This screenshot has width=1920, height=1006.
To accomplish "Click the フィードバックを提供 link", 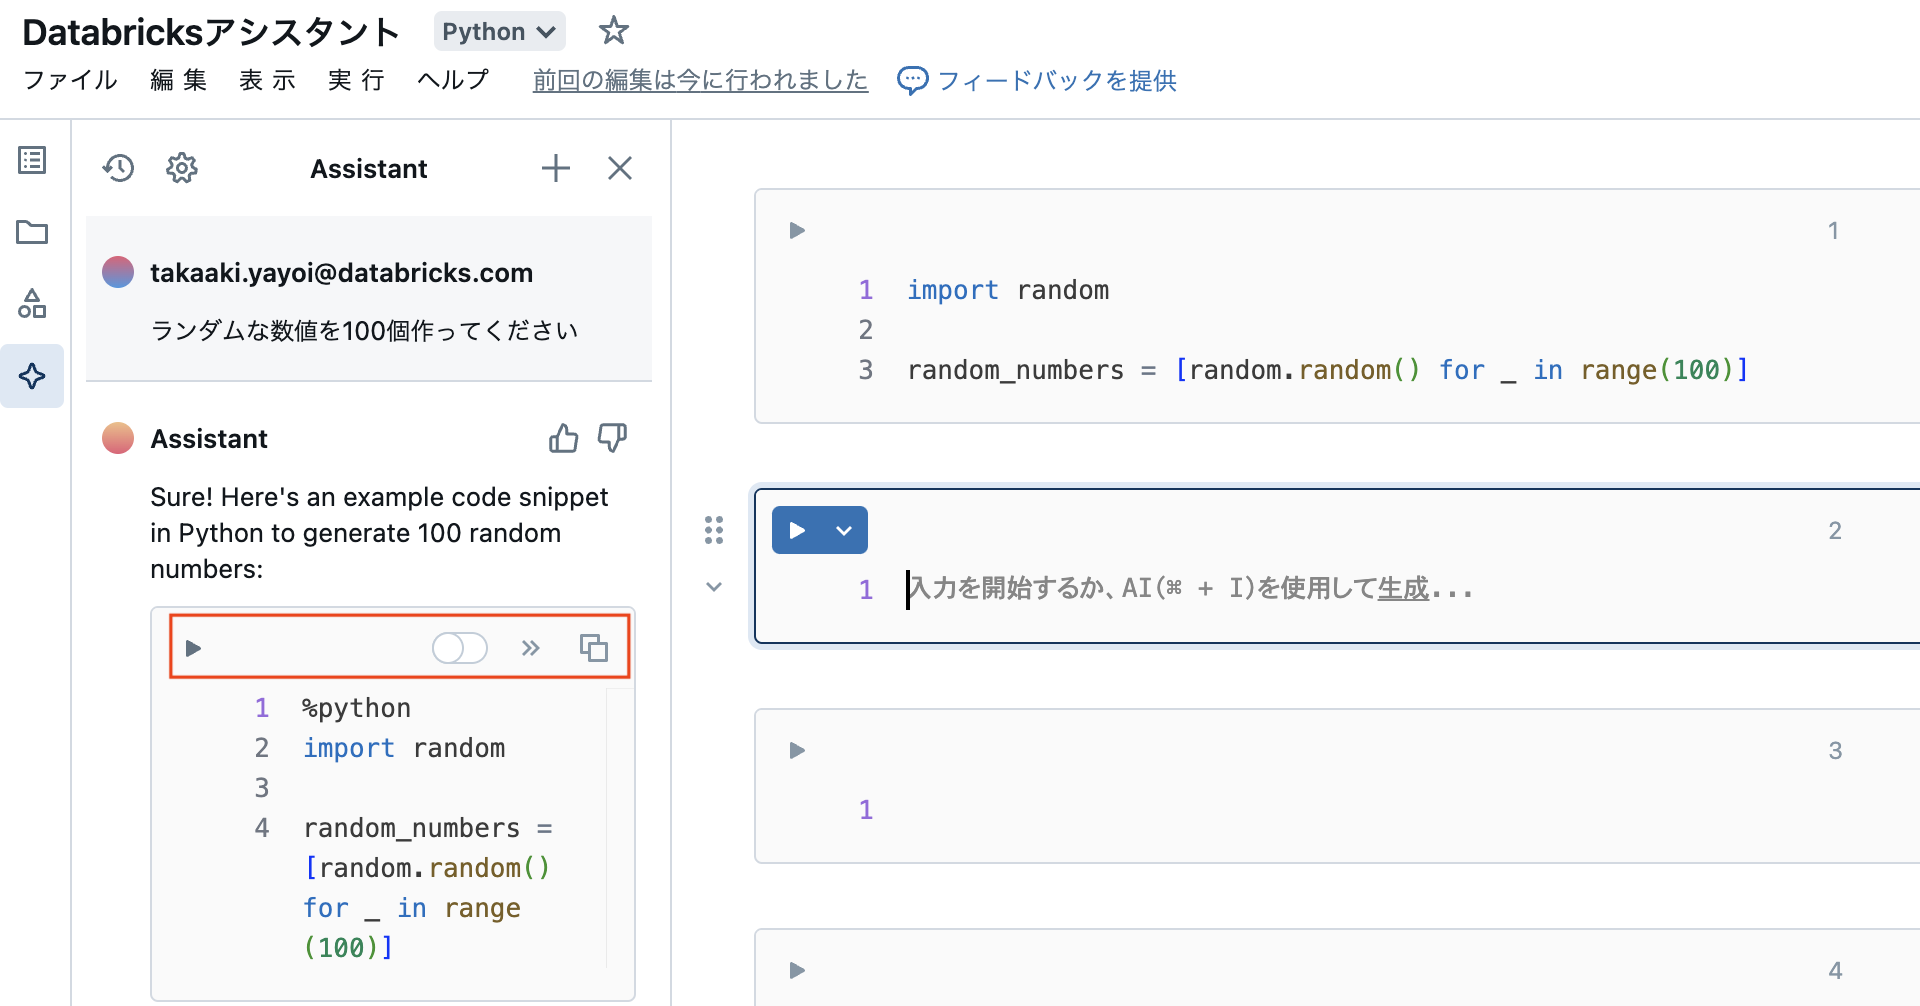I will (1037, 80).
